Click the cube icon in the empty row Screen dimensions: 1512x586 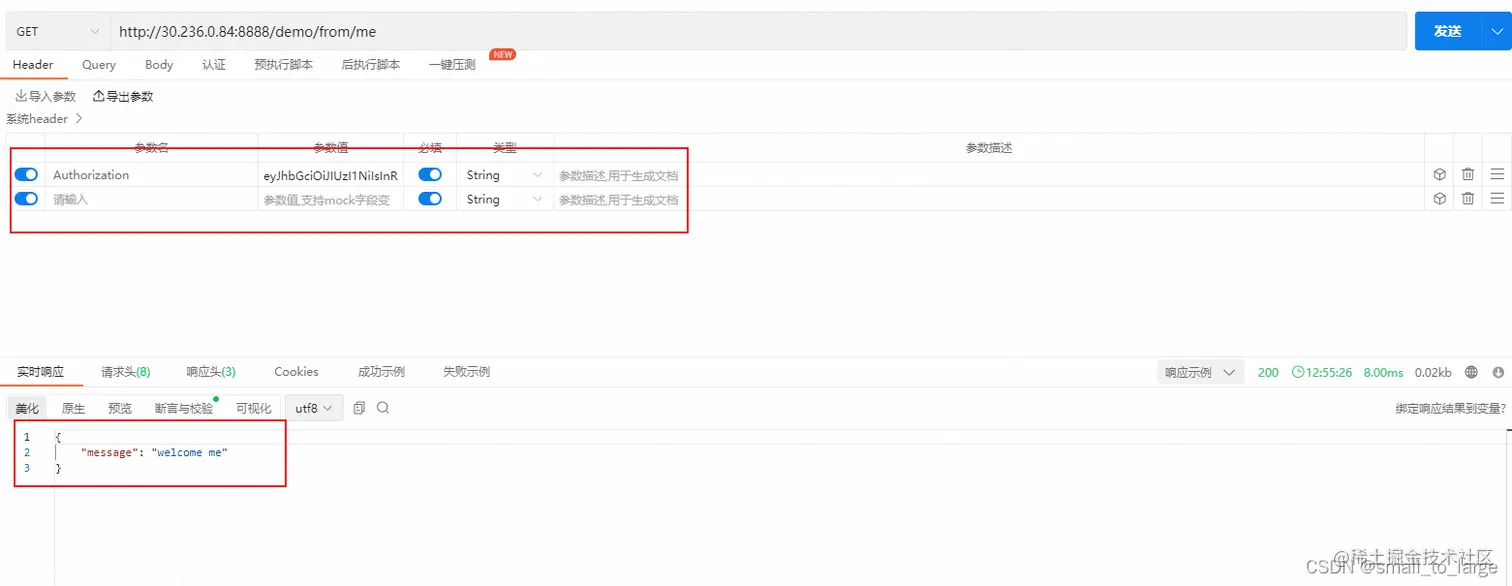click(1439, 198)
